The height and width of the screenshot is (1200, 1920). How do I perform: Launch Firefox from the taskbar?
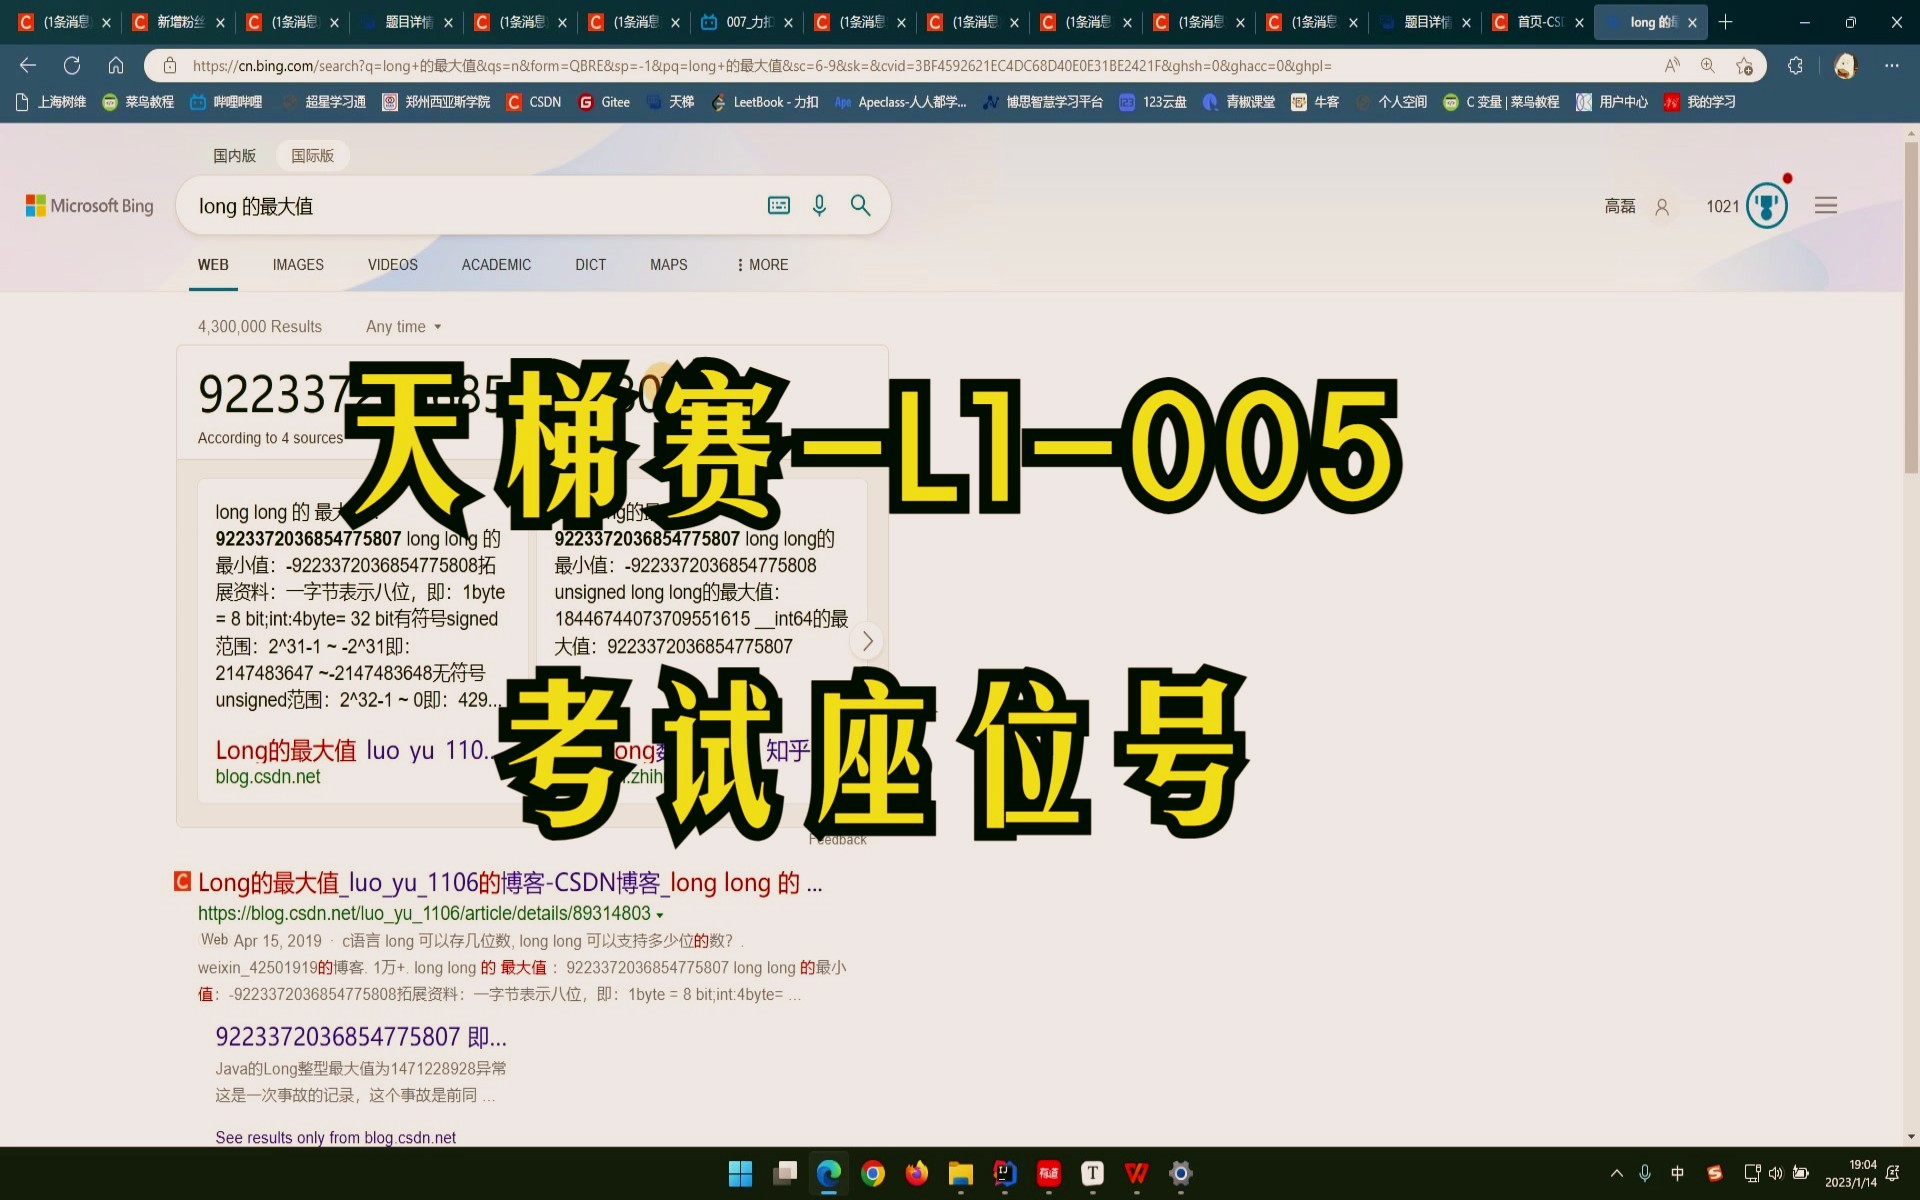click(917, 1174)
